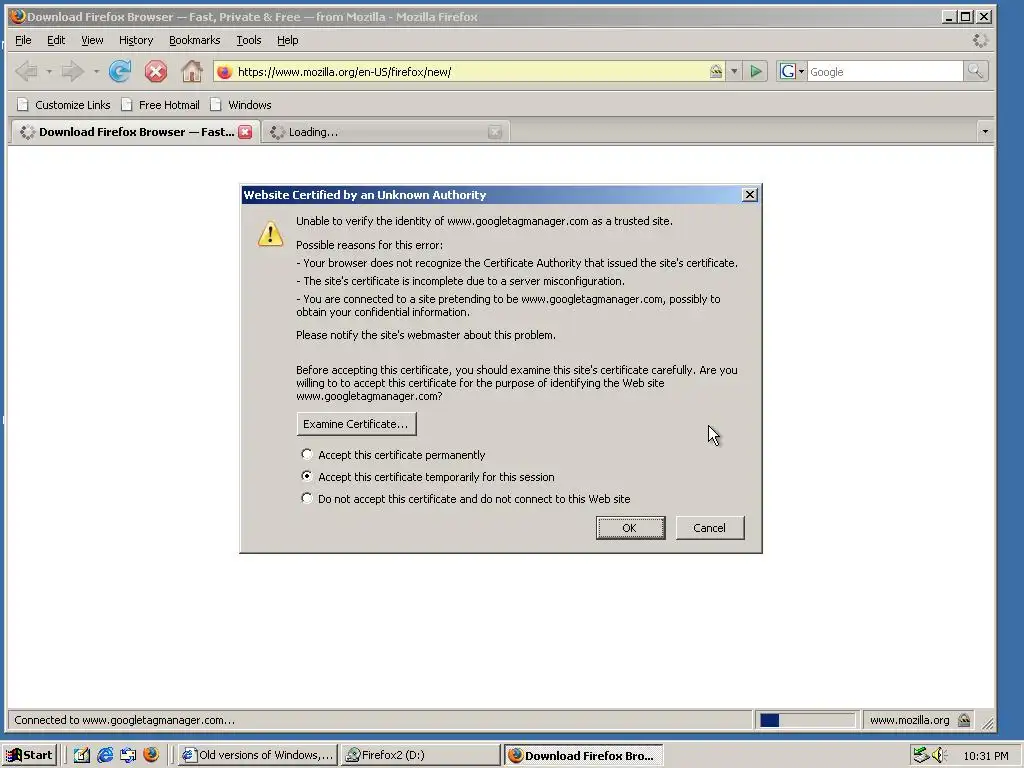Click the Firefox quick launch icon

pos(151,754)
